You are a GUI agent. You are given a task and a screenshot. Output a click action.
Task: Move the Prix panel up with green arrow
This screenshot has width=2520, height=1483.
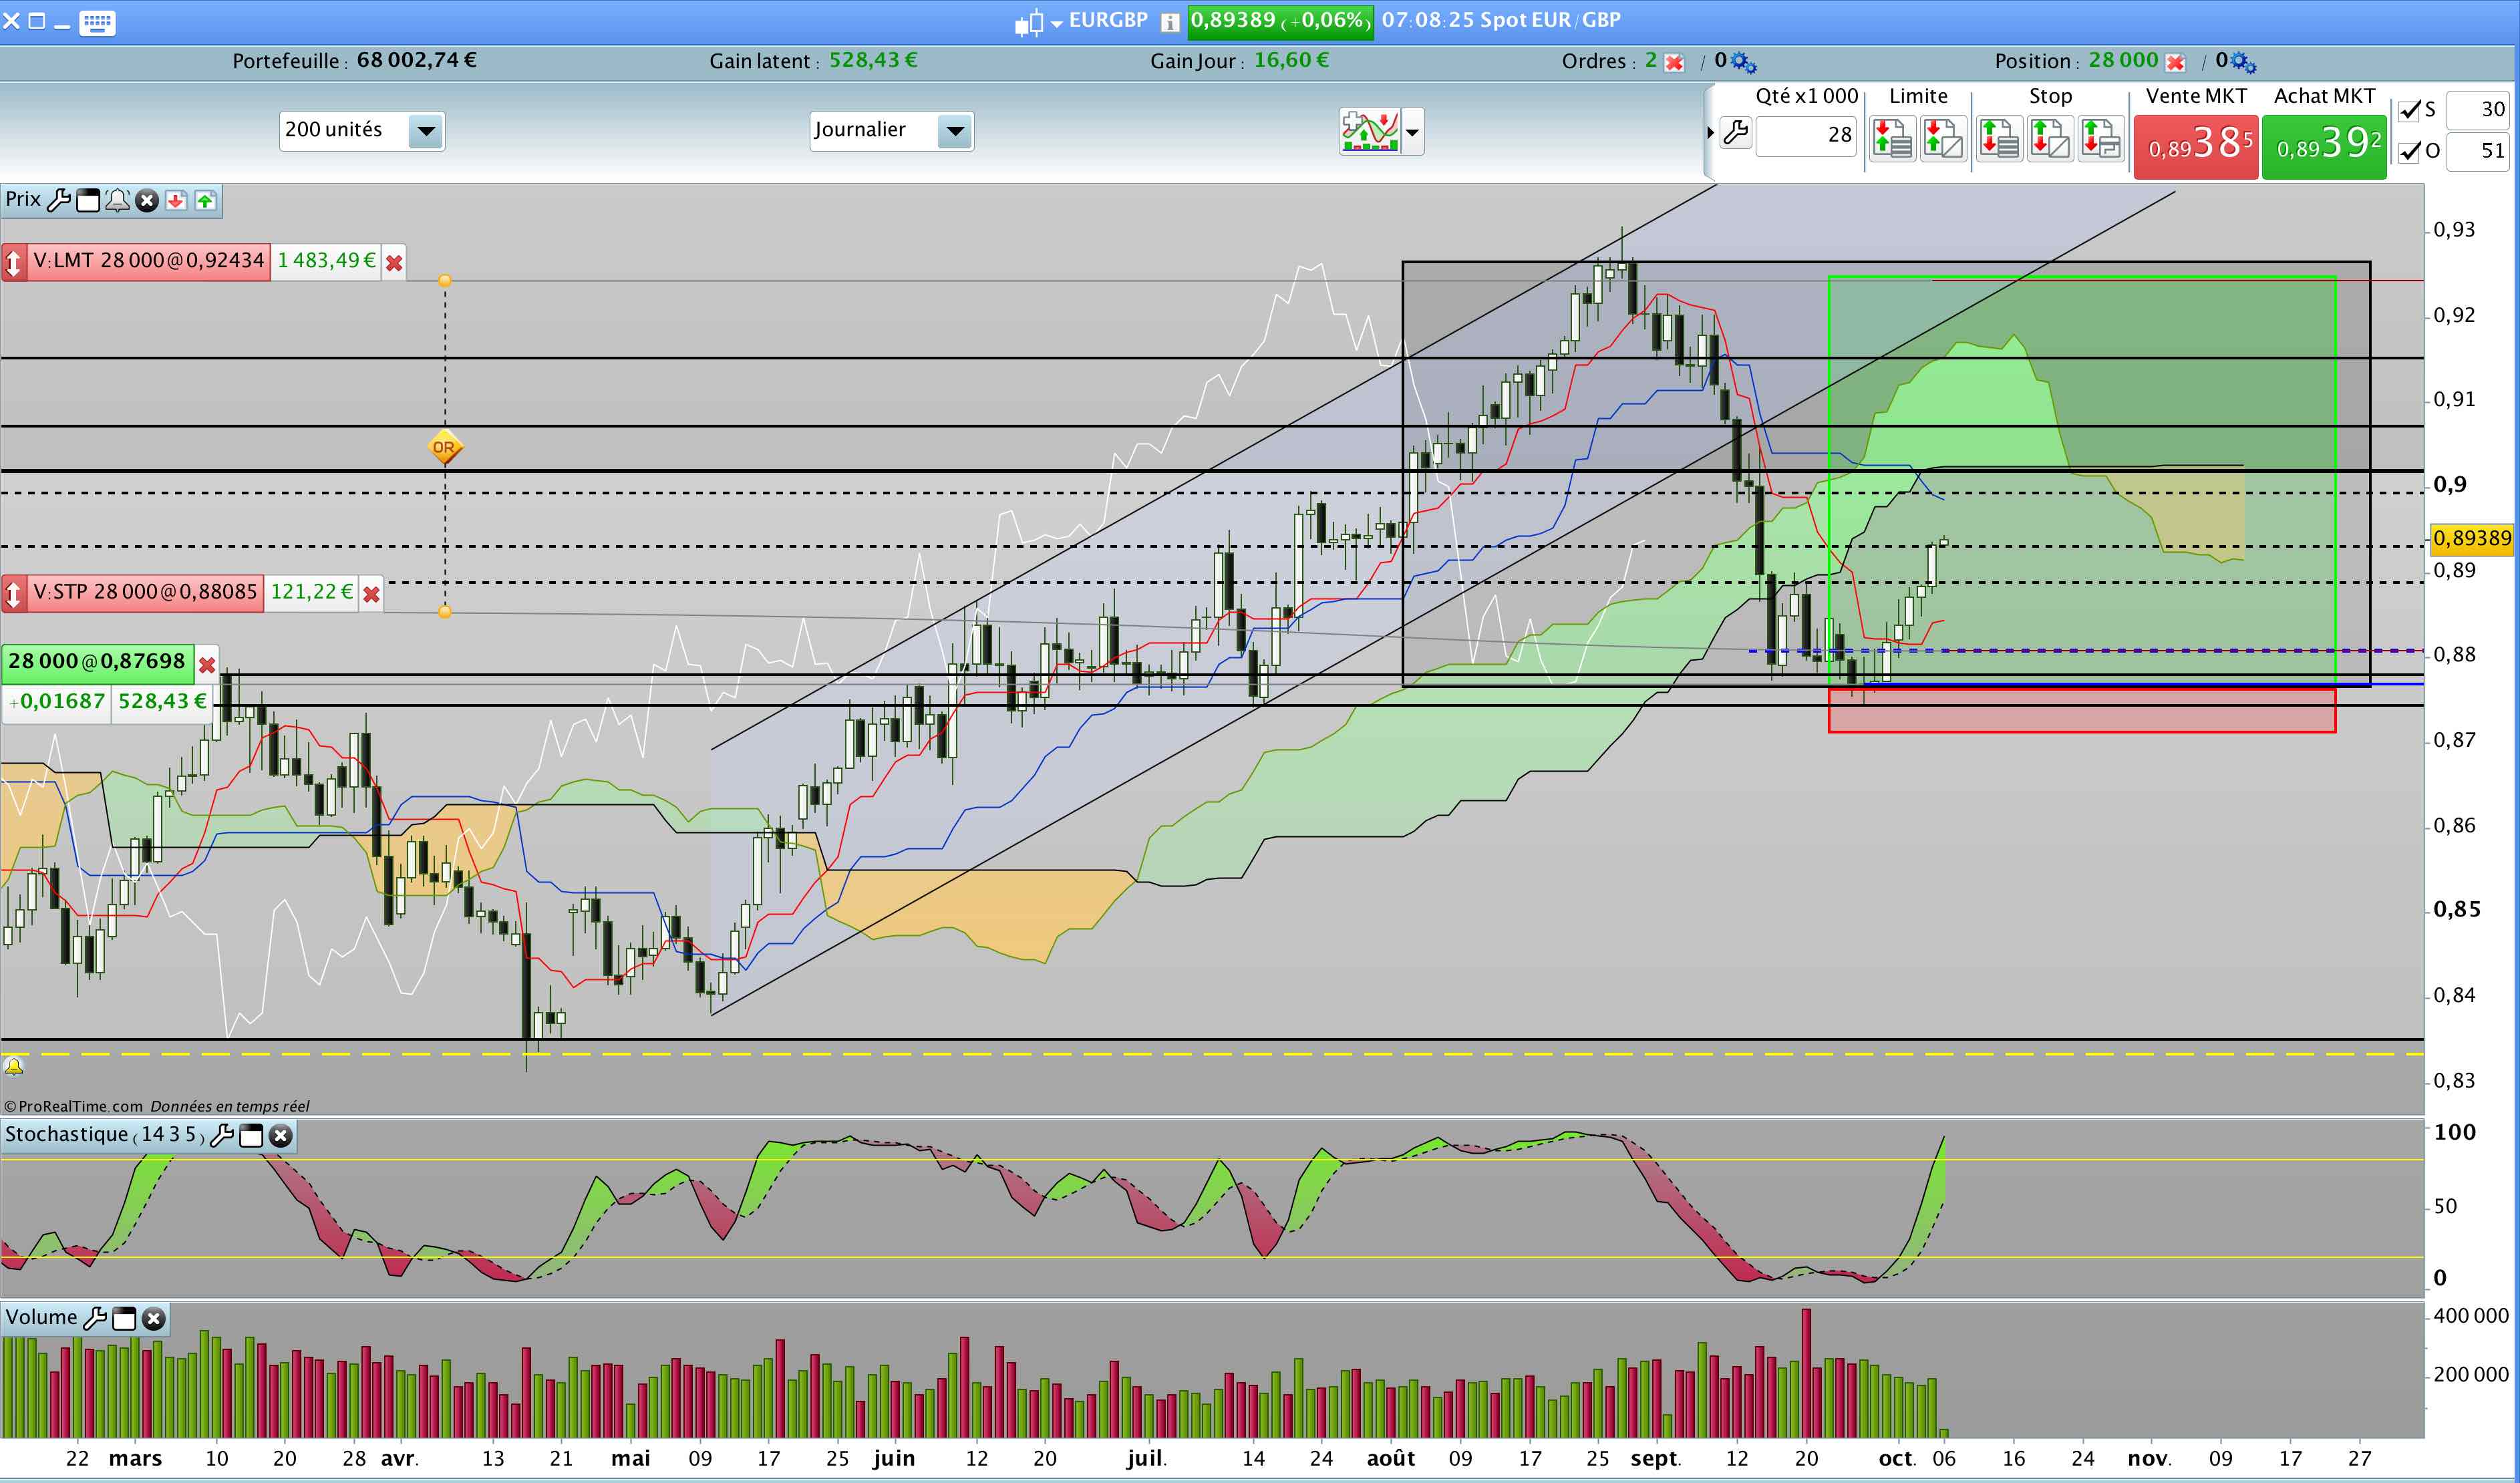(x=205, y=201)
